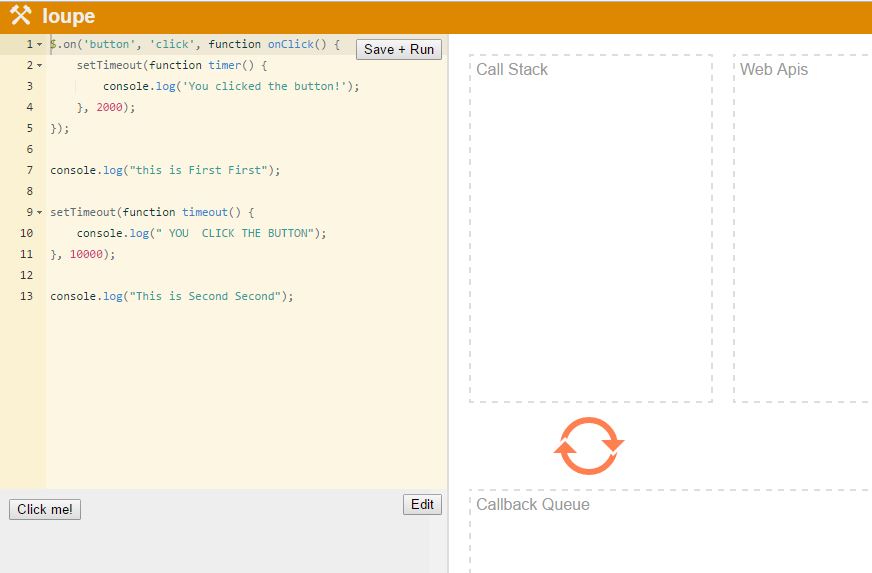Click the Callback Queue label
The height and width of the screenshot is (573, 872).
(533, 505)
